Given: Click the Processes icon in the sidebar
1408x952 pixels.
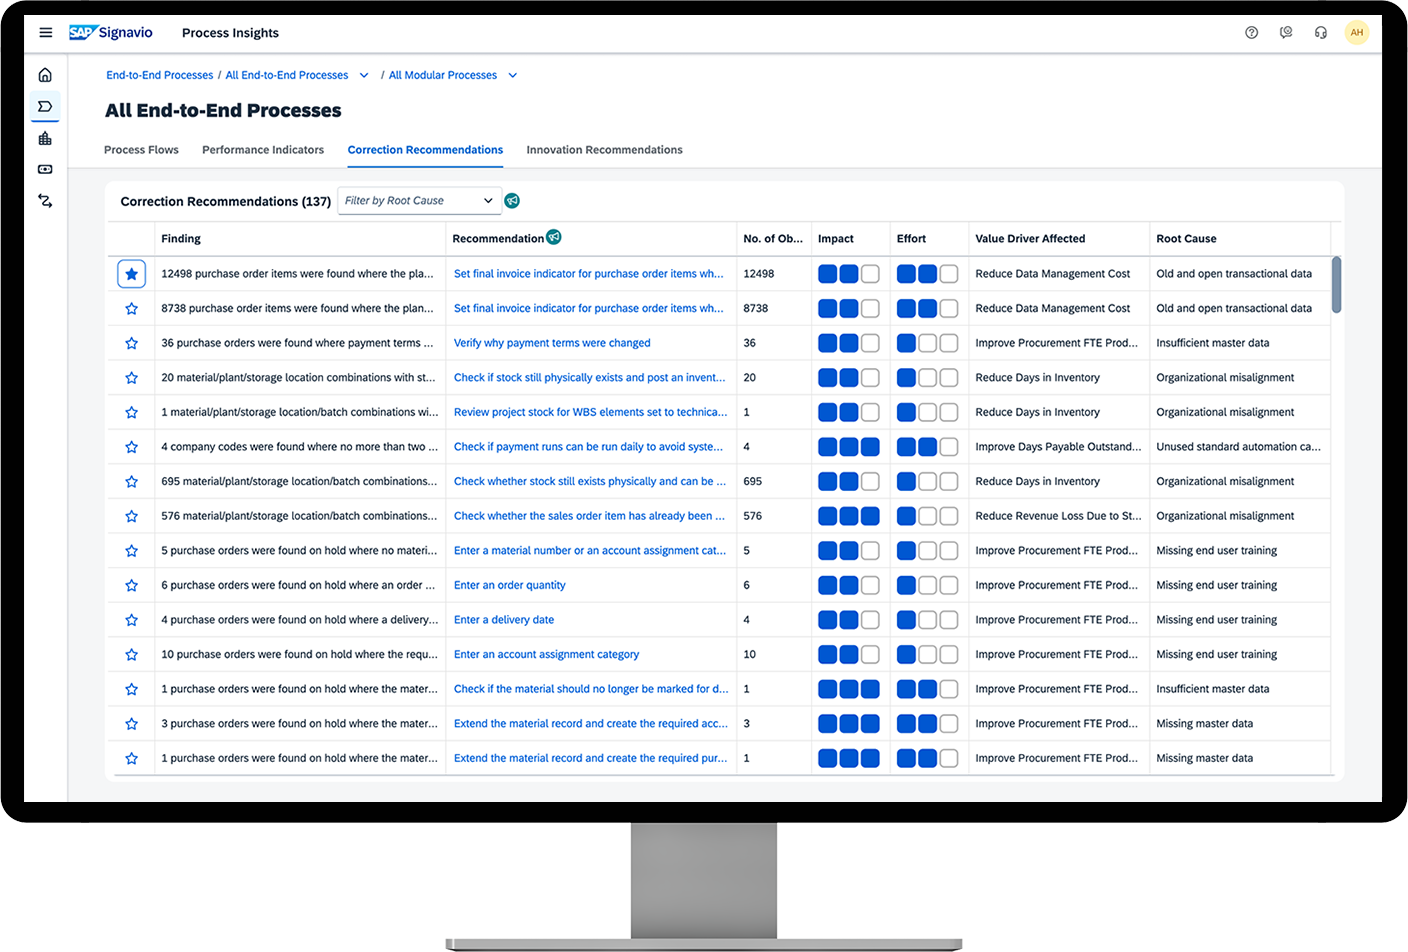Looking at the screenshot, I should [x=45, y=105].
